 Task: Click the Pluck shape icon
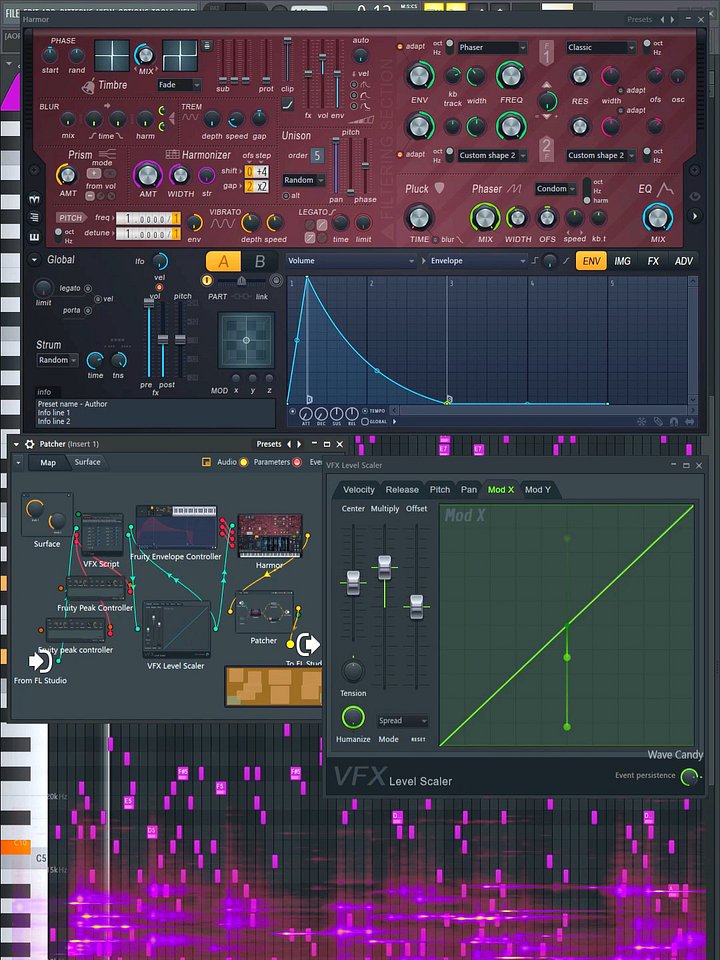point(439,188)
